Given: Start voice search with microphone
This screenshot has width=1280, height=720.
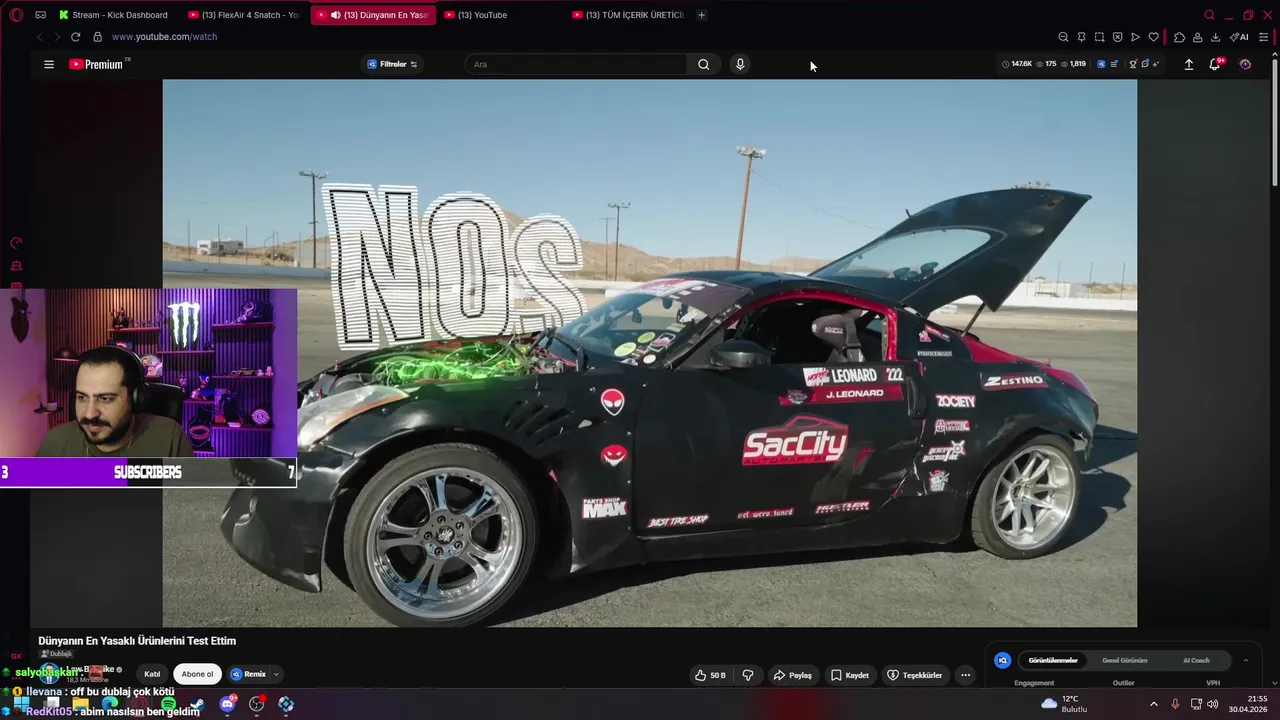Looking at the screenshot, I should (740, 64).
